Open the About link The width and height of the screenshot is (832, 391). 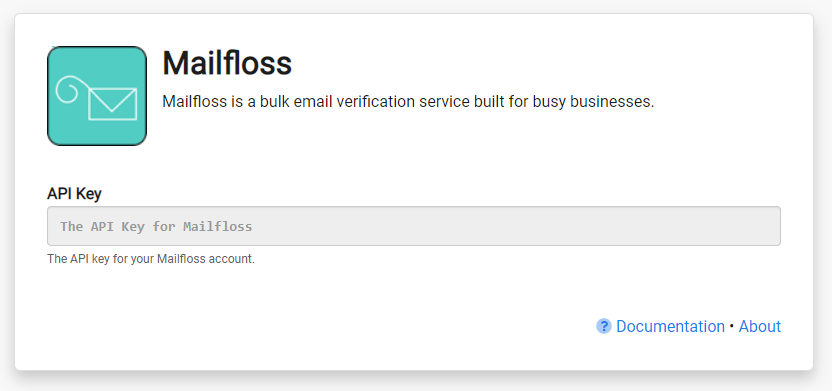(x=760, y=326)
